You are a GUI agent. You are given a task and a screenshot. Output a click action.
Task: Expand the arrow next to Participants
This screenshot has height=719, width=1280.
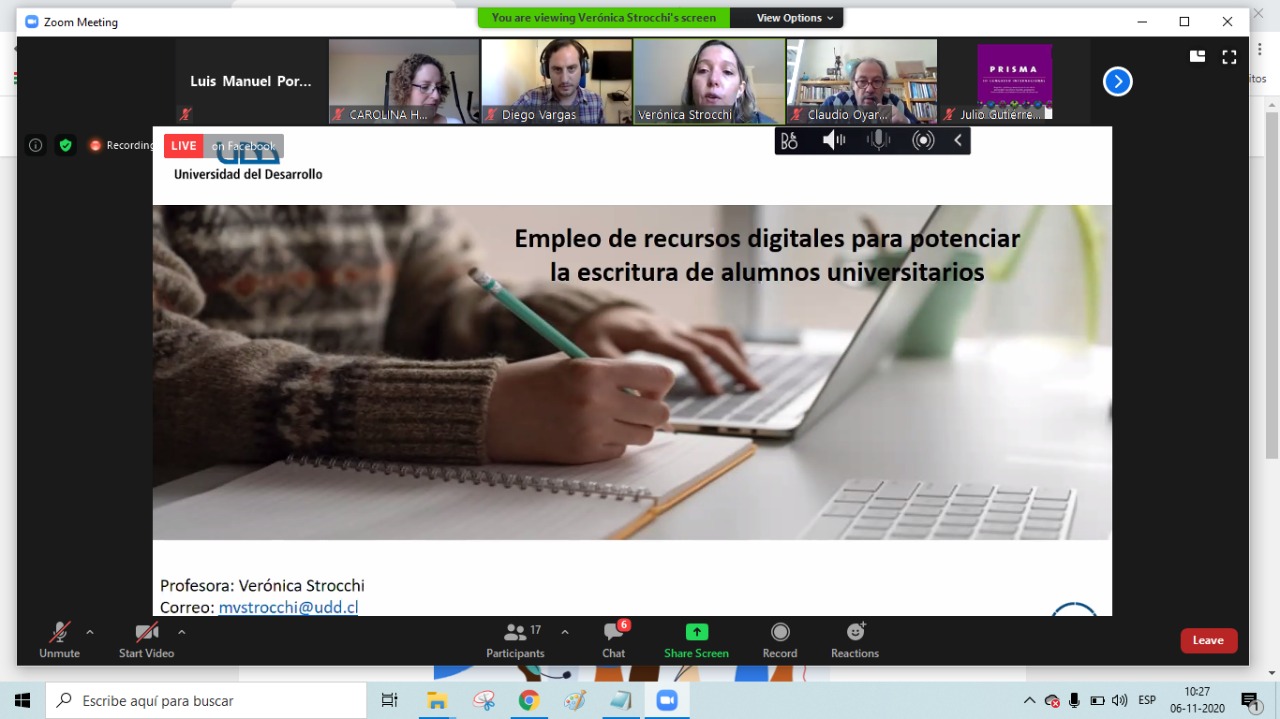565,632
